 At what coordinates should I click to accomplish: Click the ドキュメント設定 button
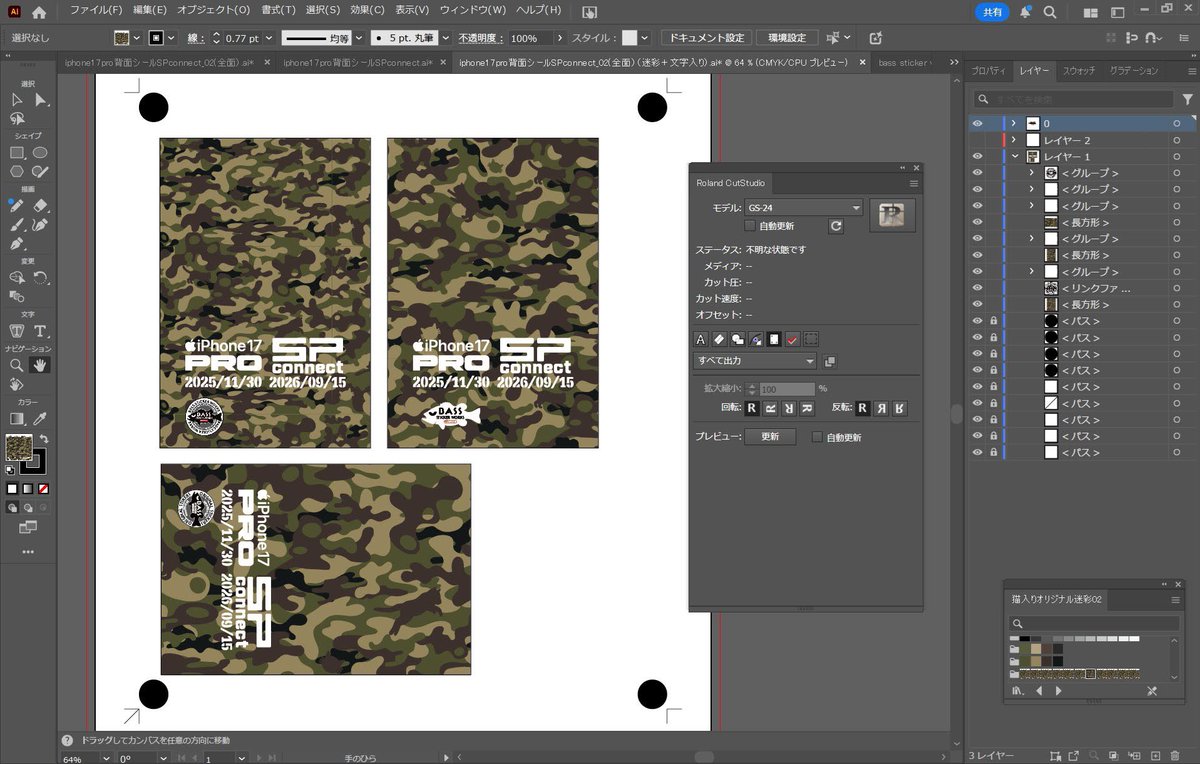pos(707,38)
